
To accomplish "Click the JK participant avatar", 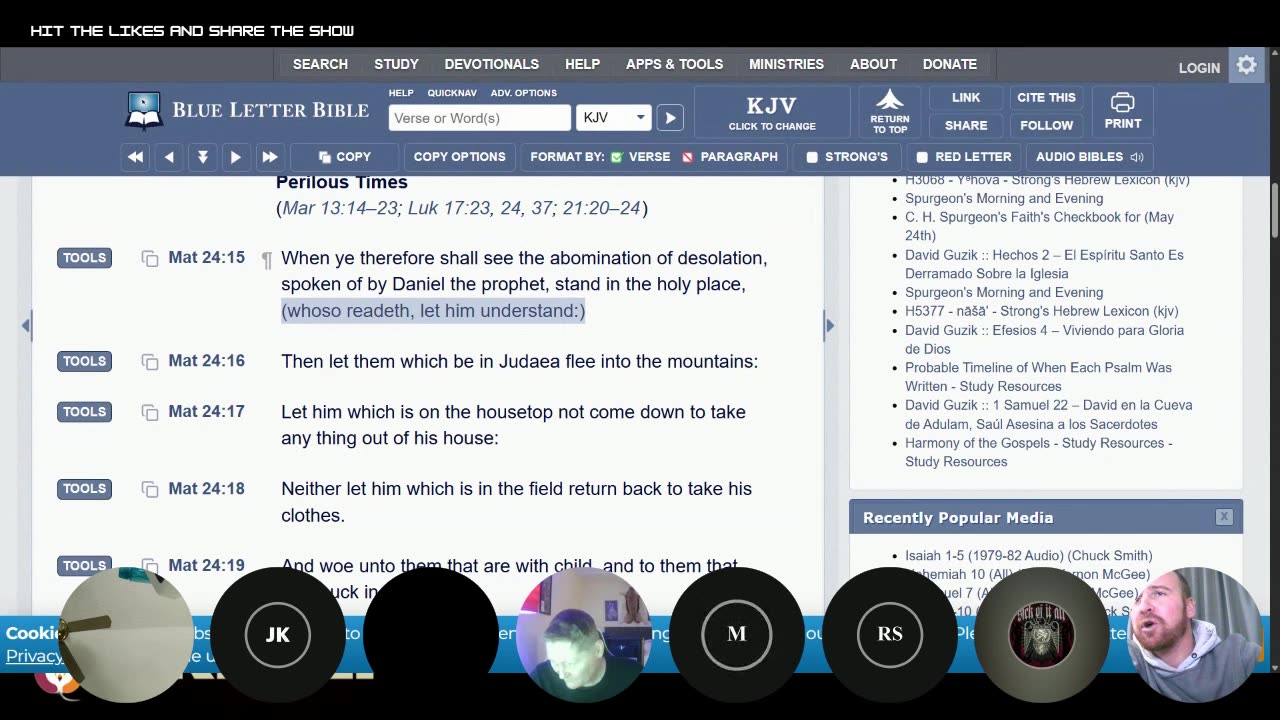I will (x=278, y=634).
